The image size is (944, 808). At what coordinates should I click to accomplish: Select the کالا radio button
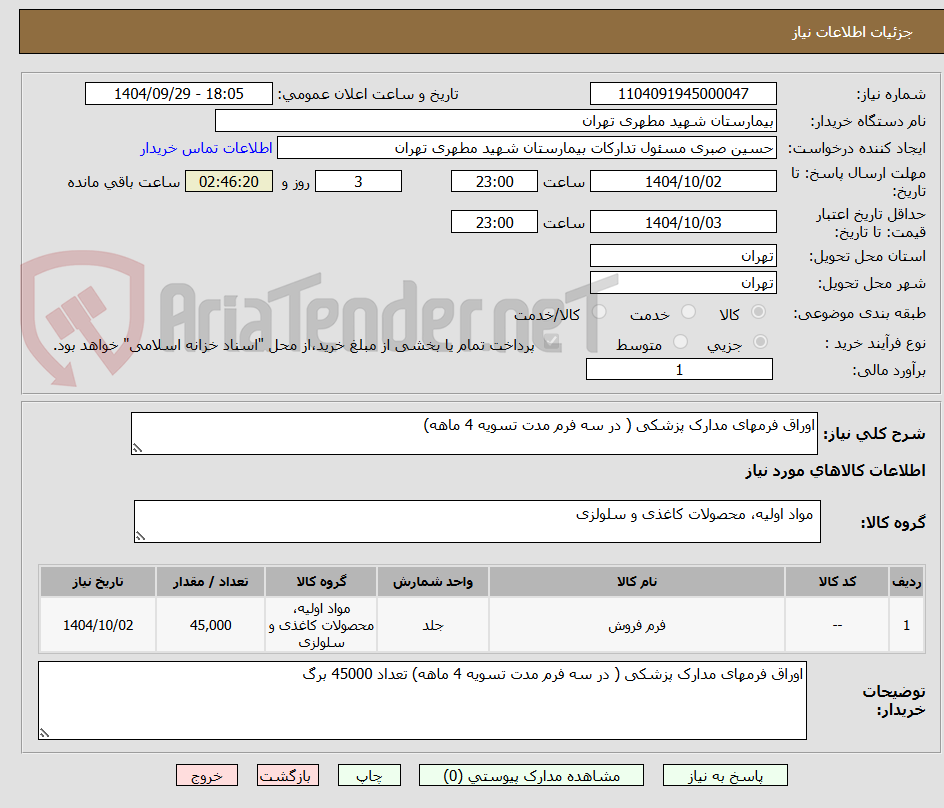pyautogui.click(x=759, y=311)
